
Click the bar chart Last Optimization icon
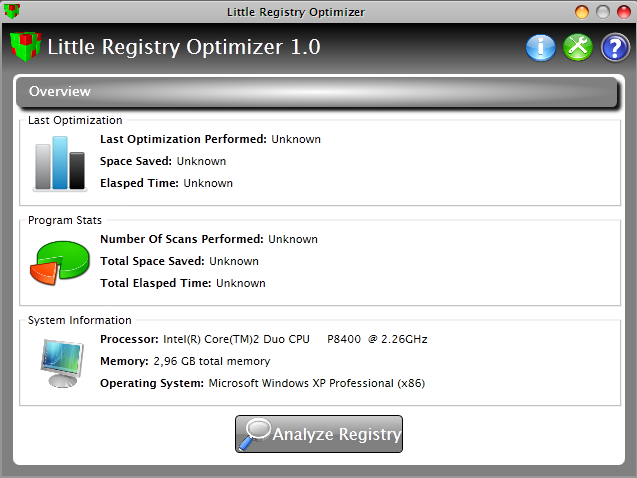tap(60, 163)
